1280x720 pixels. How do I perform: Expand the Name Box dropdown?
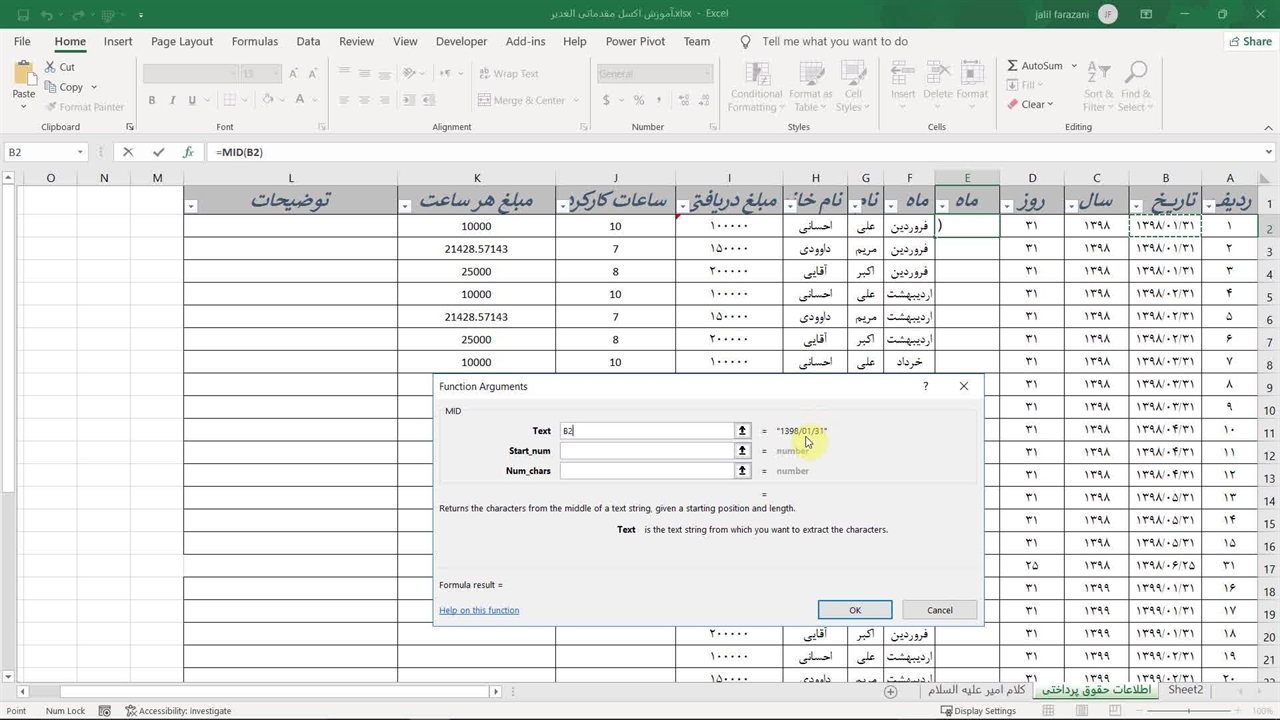[x=80, y=152]
